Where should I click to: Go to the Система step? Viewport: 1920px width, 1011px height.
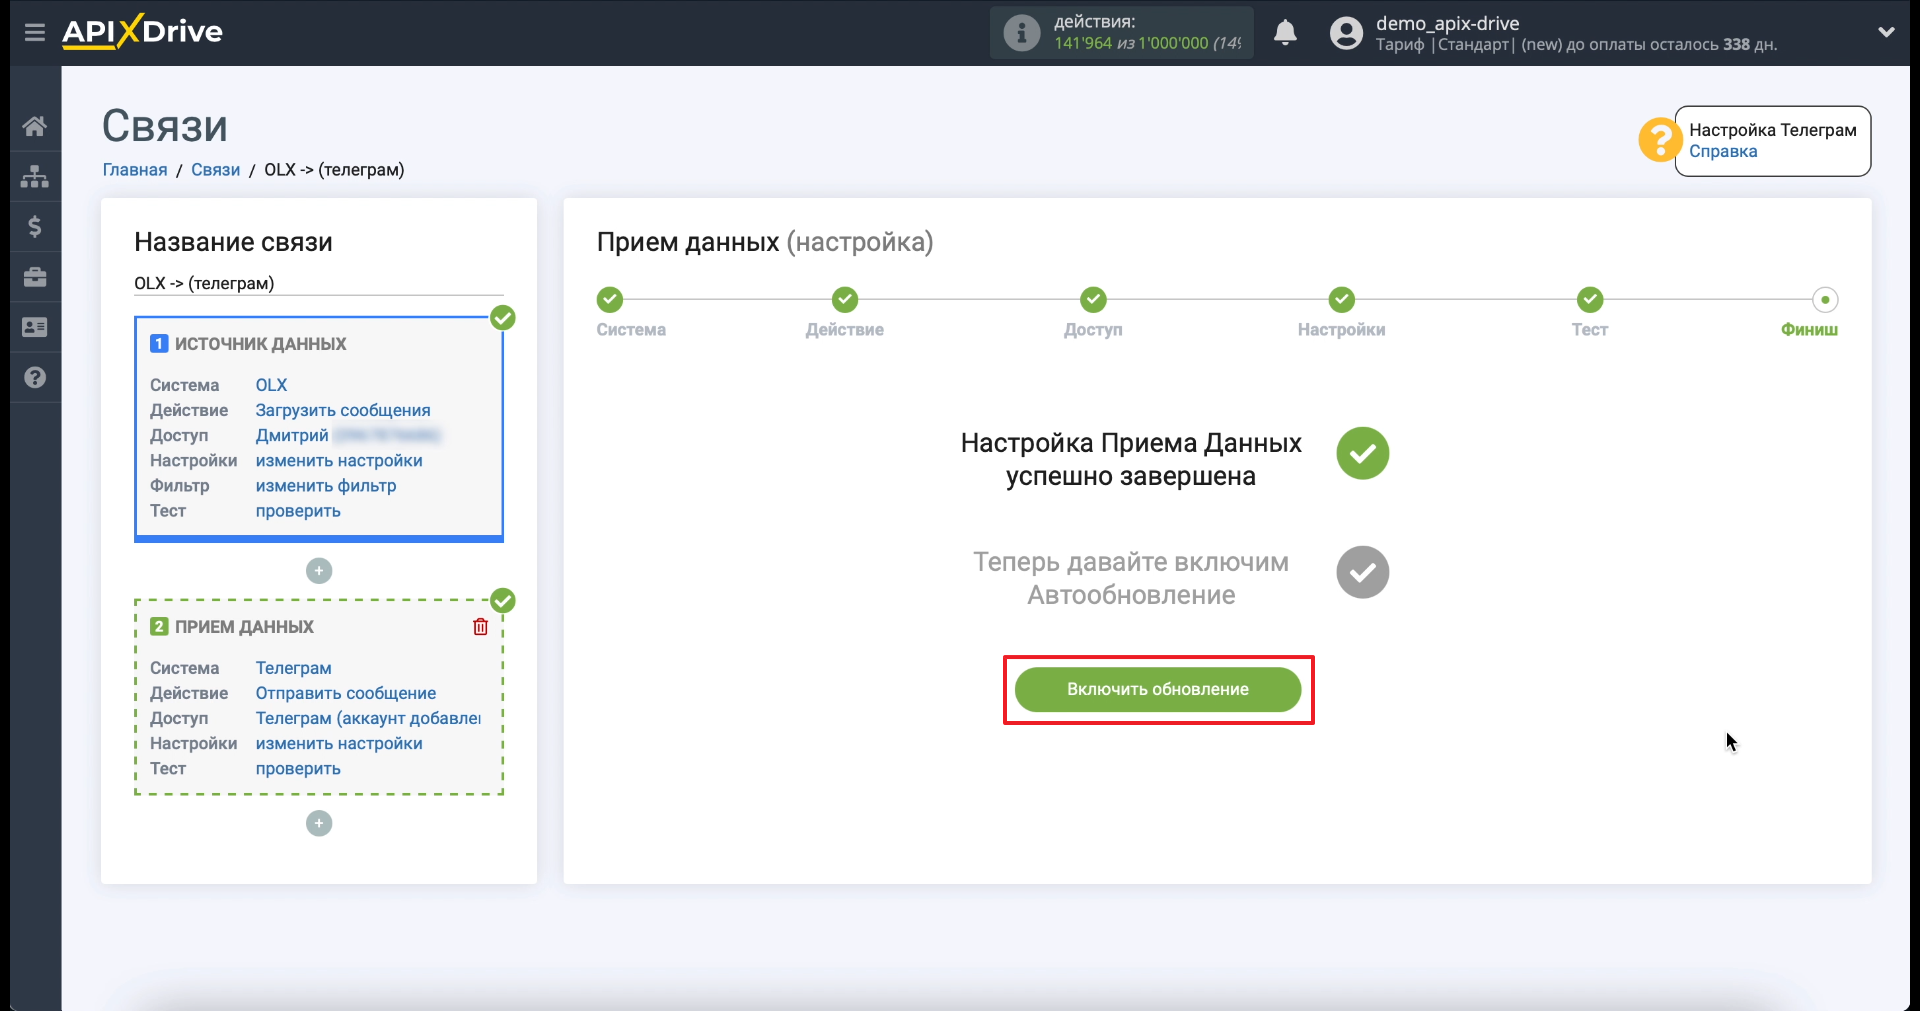[610, 299]
